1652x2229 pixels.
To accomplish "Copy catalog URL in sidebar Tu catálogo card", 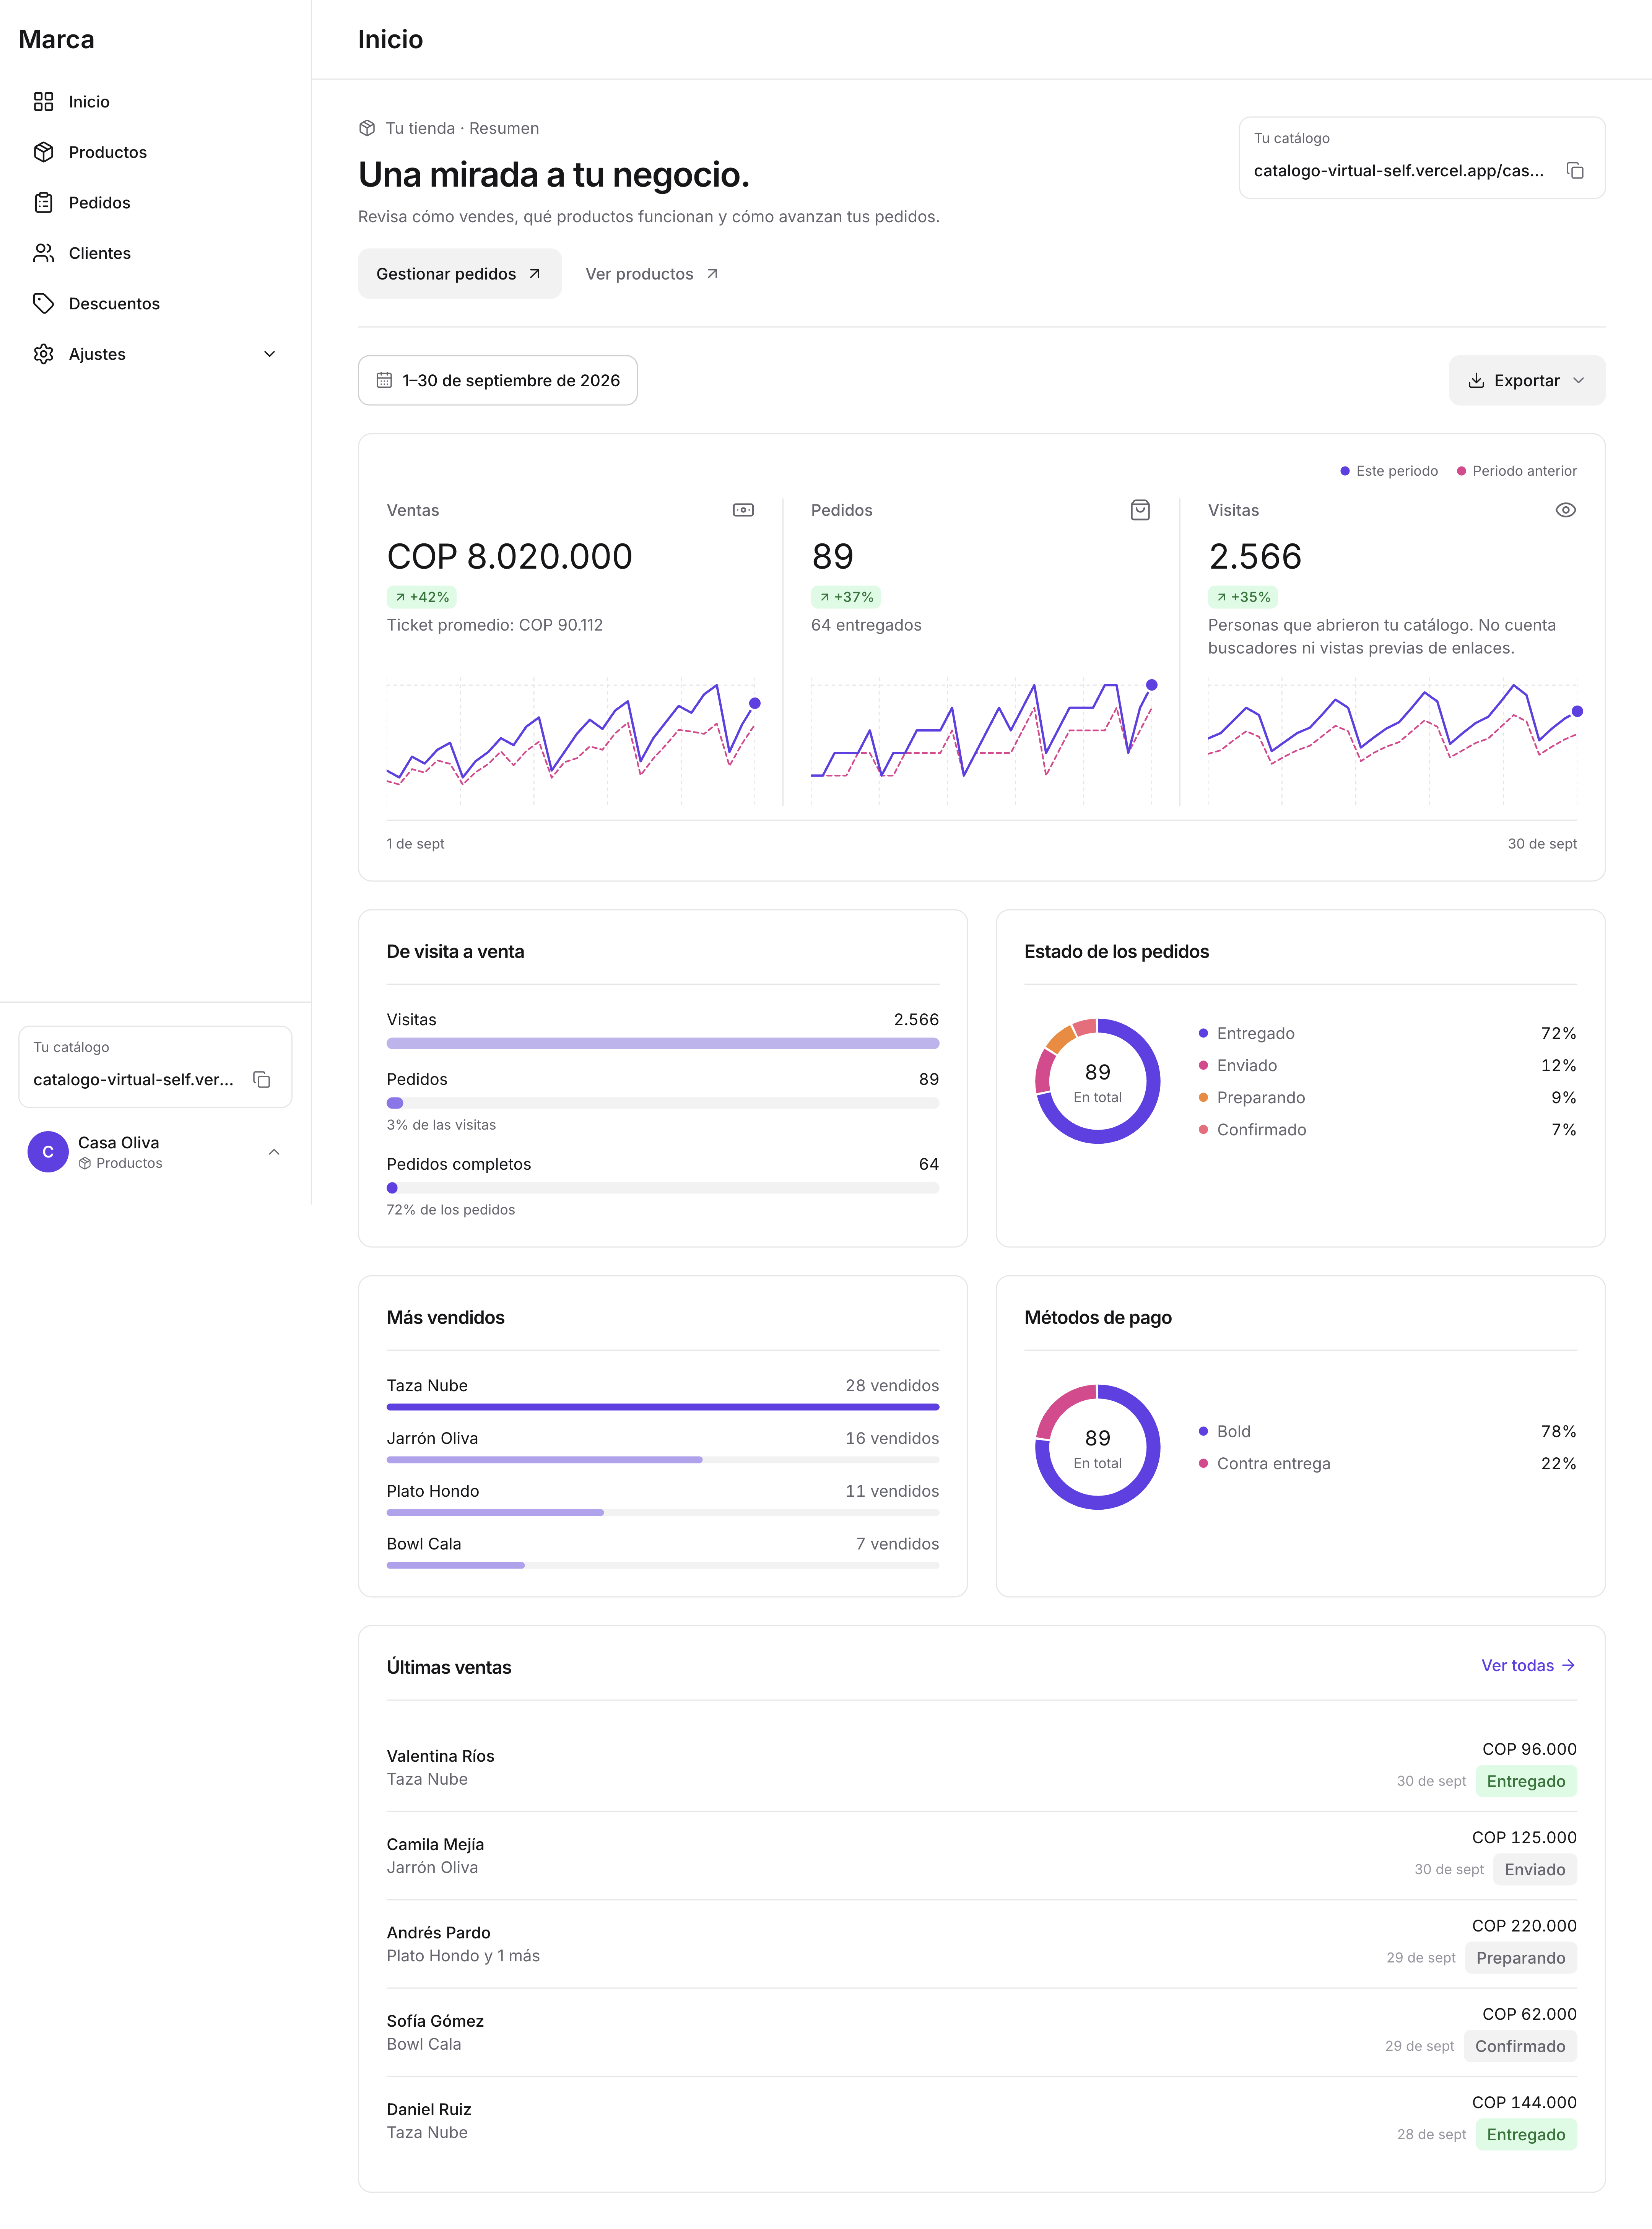I will click(x=262, y=1080).
